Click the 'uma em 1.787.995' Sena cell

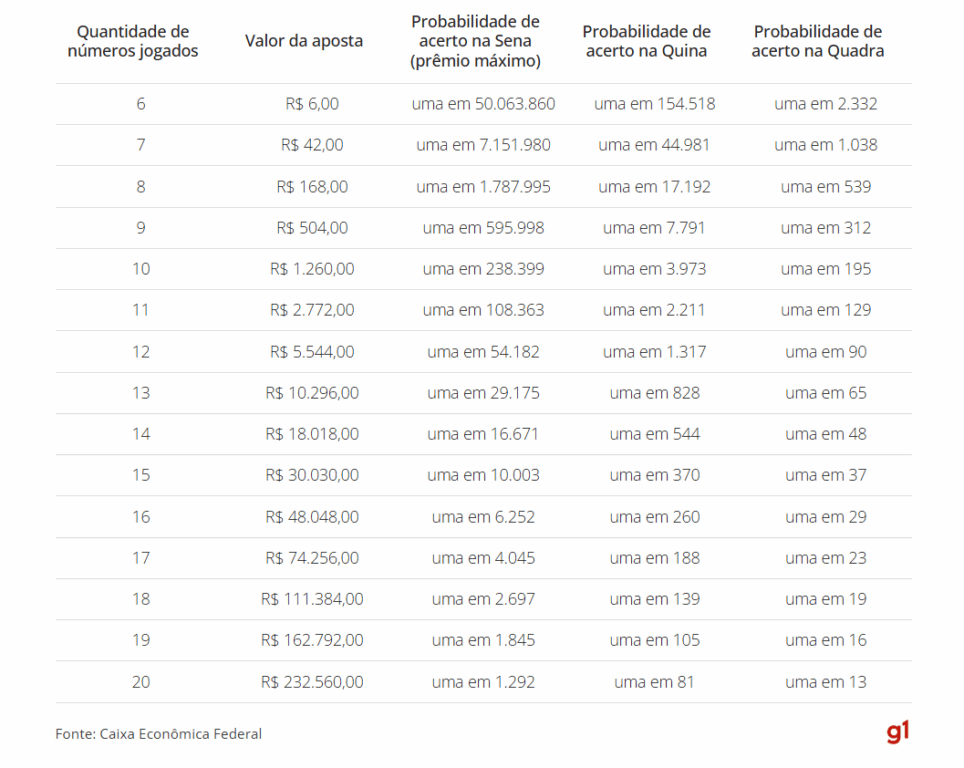coord(483,187)
